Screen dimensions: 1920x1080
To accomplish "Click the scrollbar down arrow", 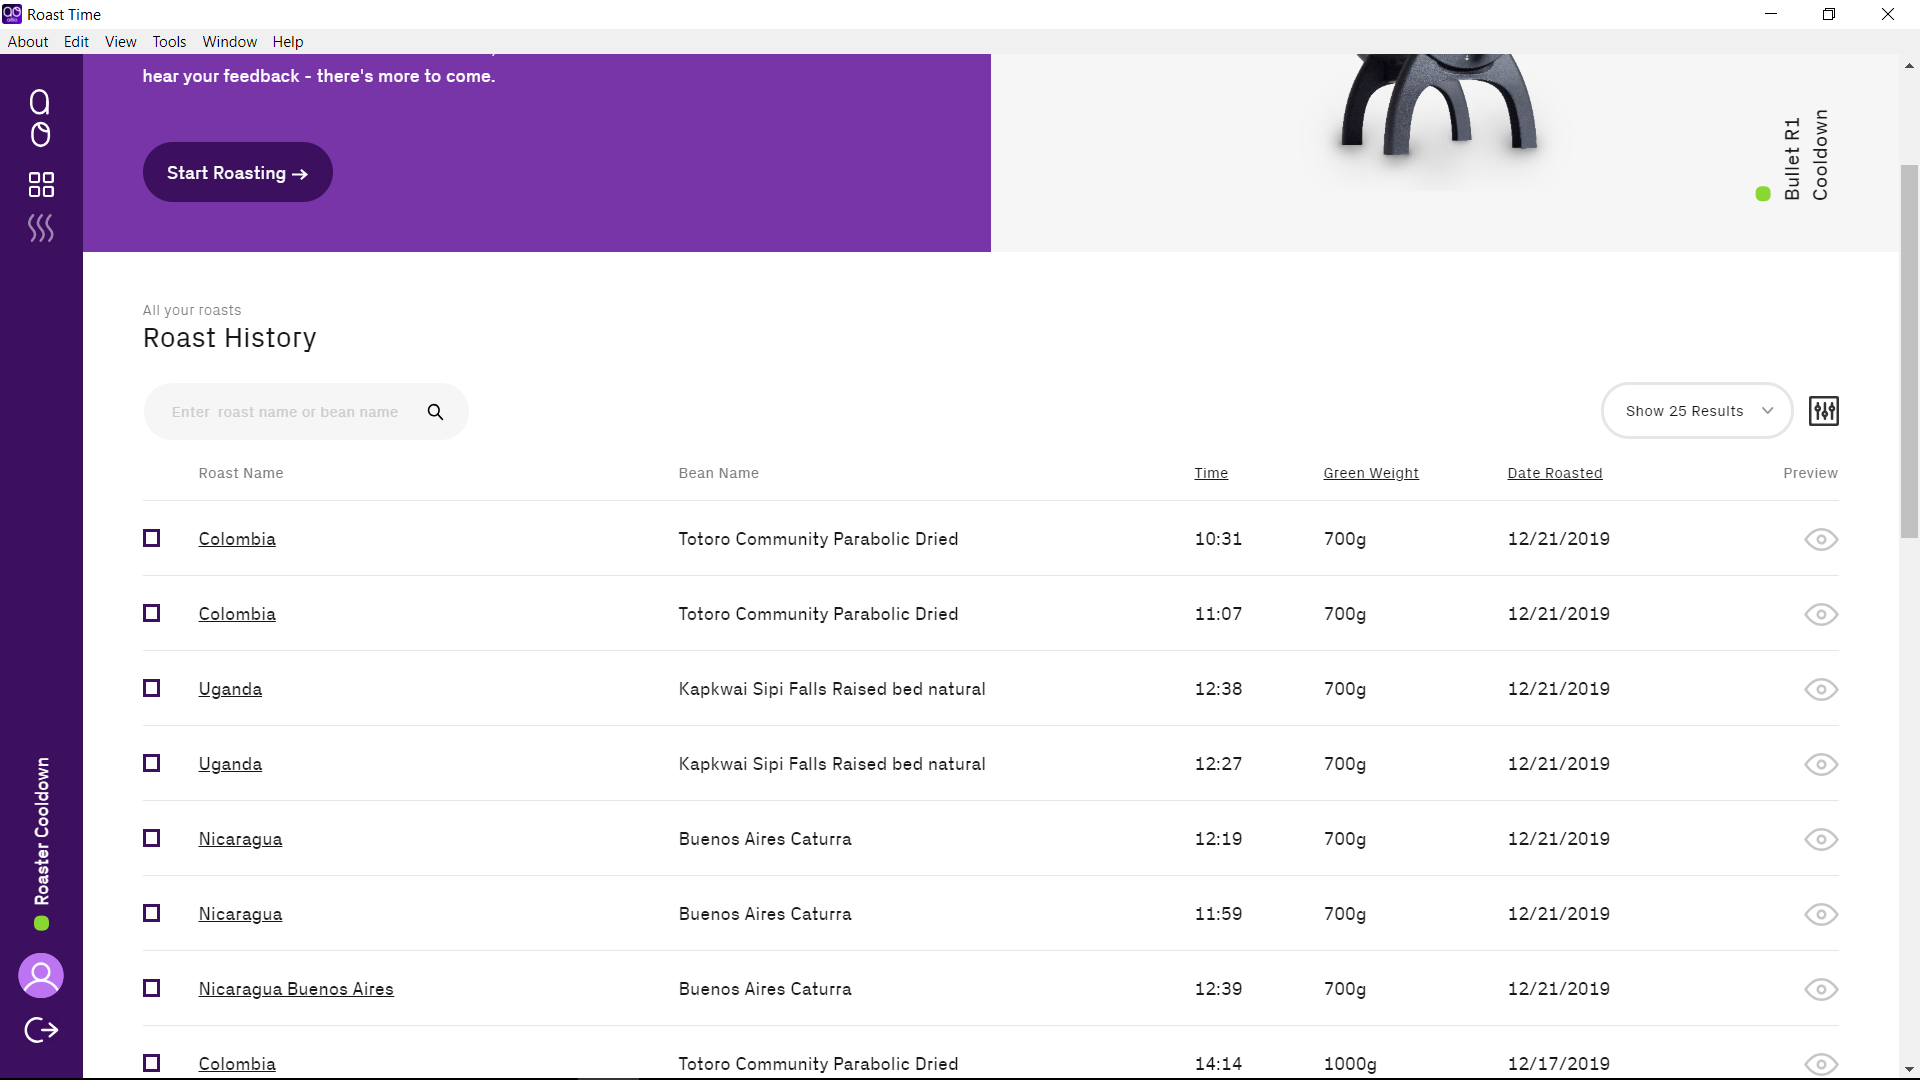I will (1909, 1069).
